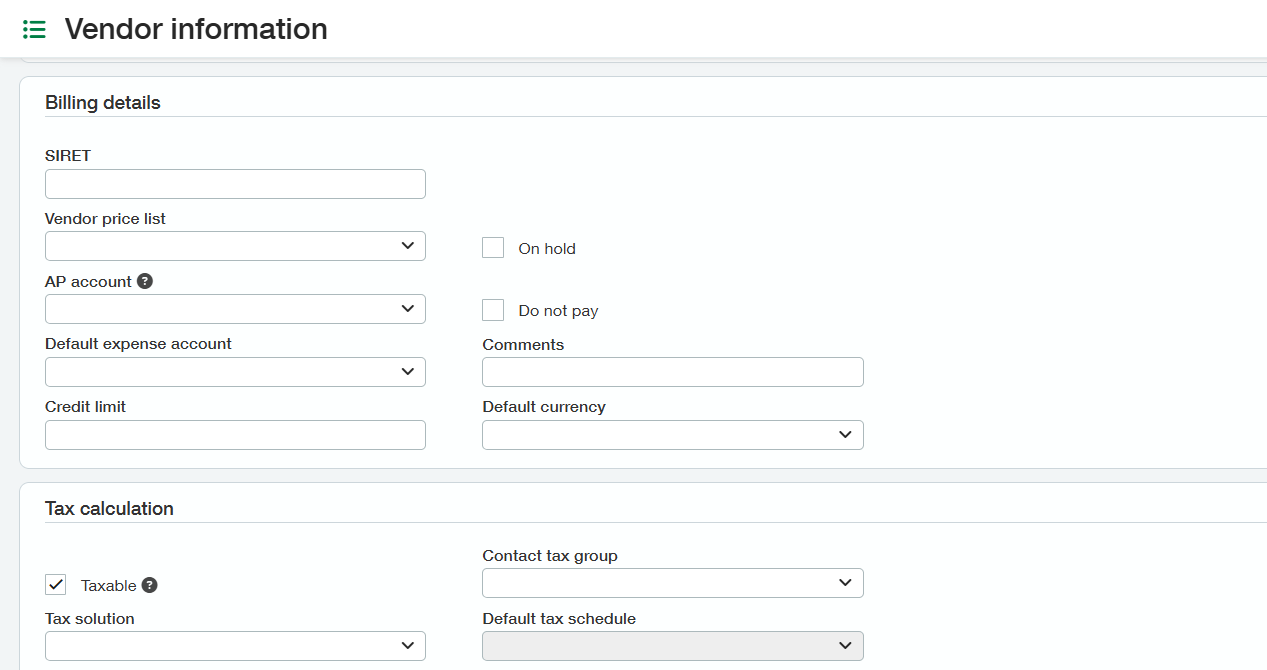The width and height of the screenshot is (1267, 670).
Task: Click the AP account help icon
Action: click(x=145, y=282)
